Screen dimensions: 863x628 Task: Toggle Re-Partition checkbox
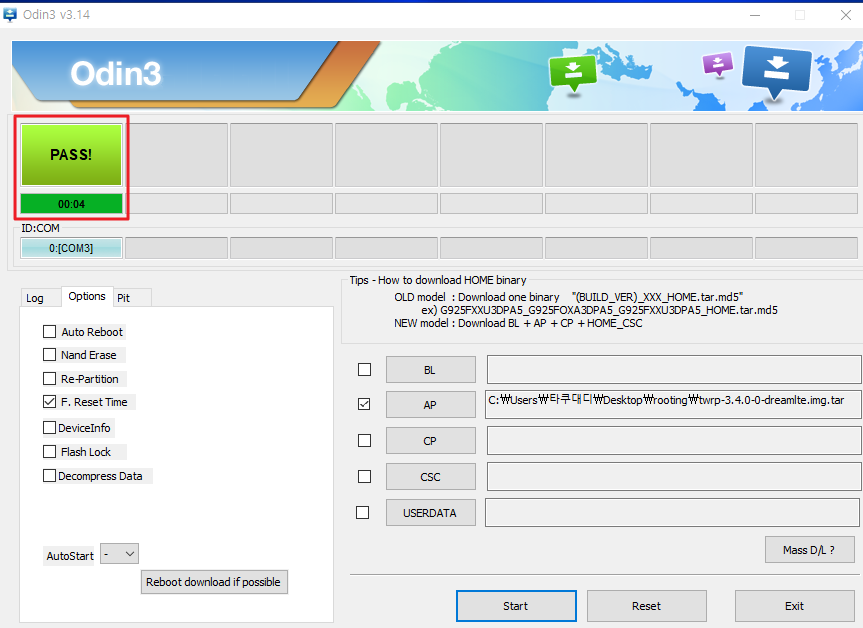tap(50, 379)
